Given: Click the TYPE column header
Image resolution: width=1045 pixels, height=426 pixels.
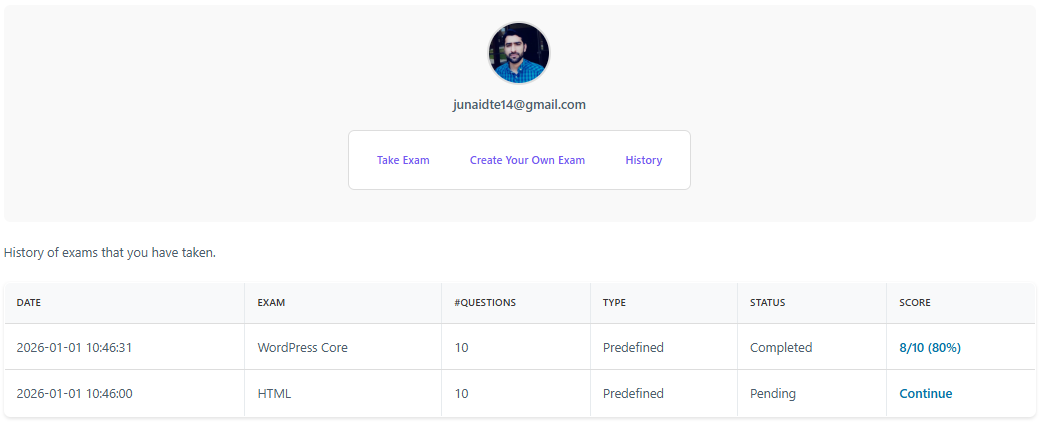Looking at the screenshot, I should pyautogui.click(x=614, y=302).
